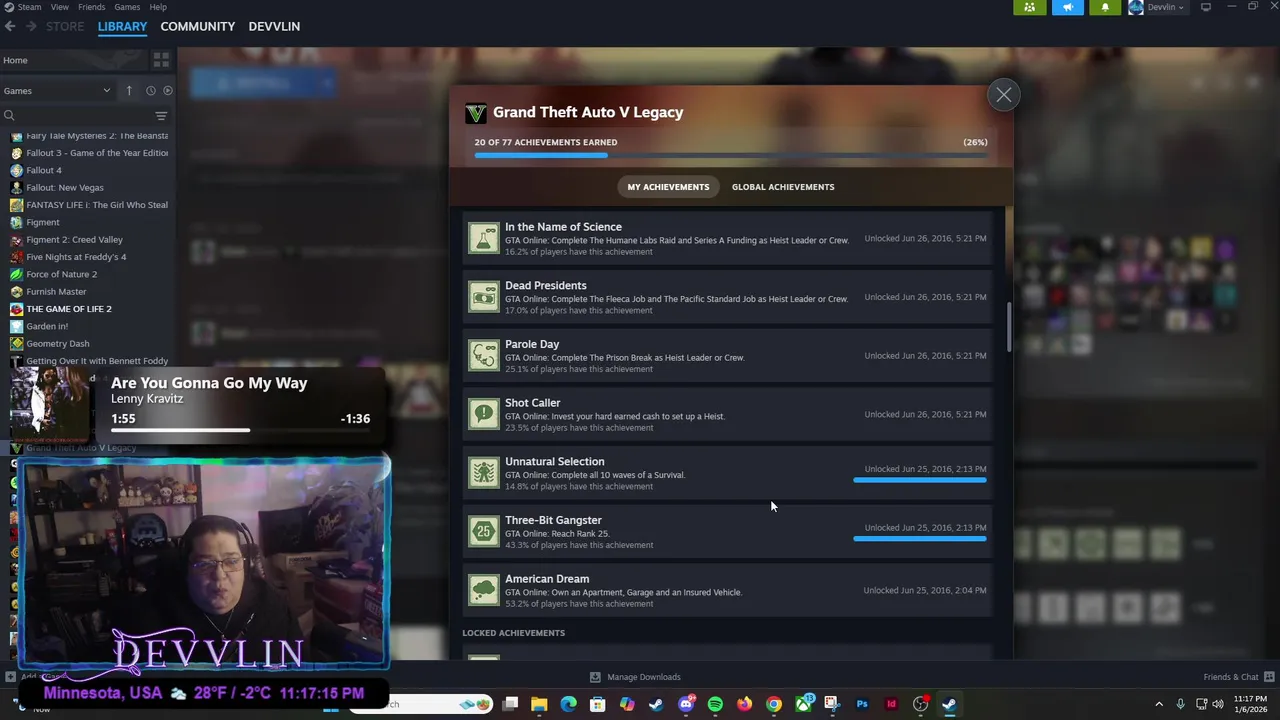Open File Explorer from the taskbar
Screen dimensions: 1280x720
[x=539, y=704]
